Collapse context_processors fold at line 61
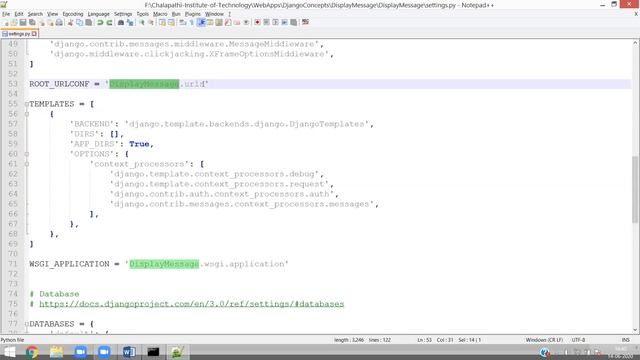Screen dimensions: 640x360 coord(27,164)
